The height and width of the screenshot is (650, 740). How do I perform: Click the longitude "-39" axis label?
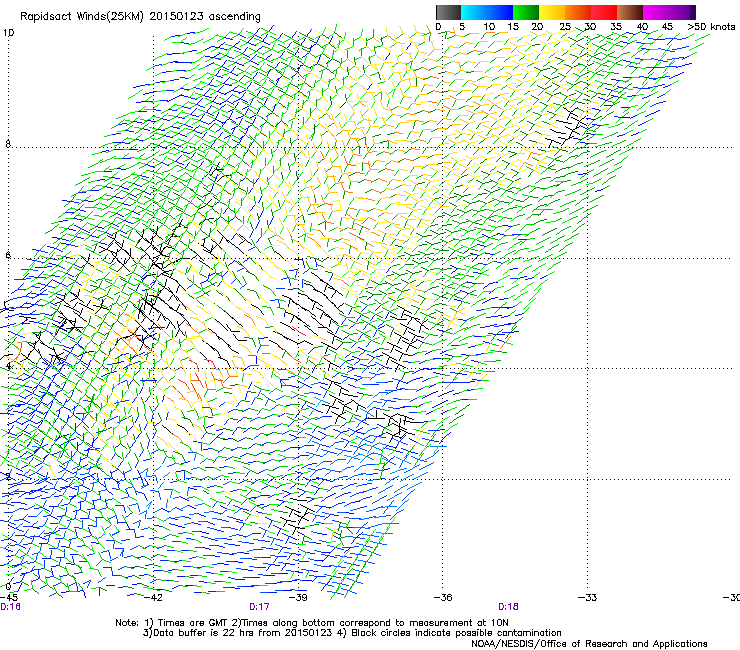click(298, 598)
